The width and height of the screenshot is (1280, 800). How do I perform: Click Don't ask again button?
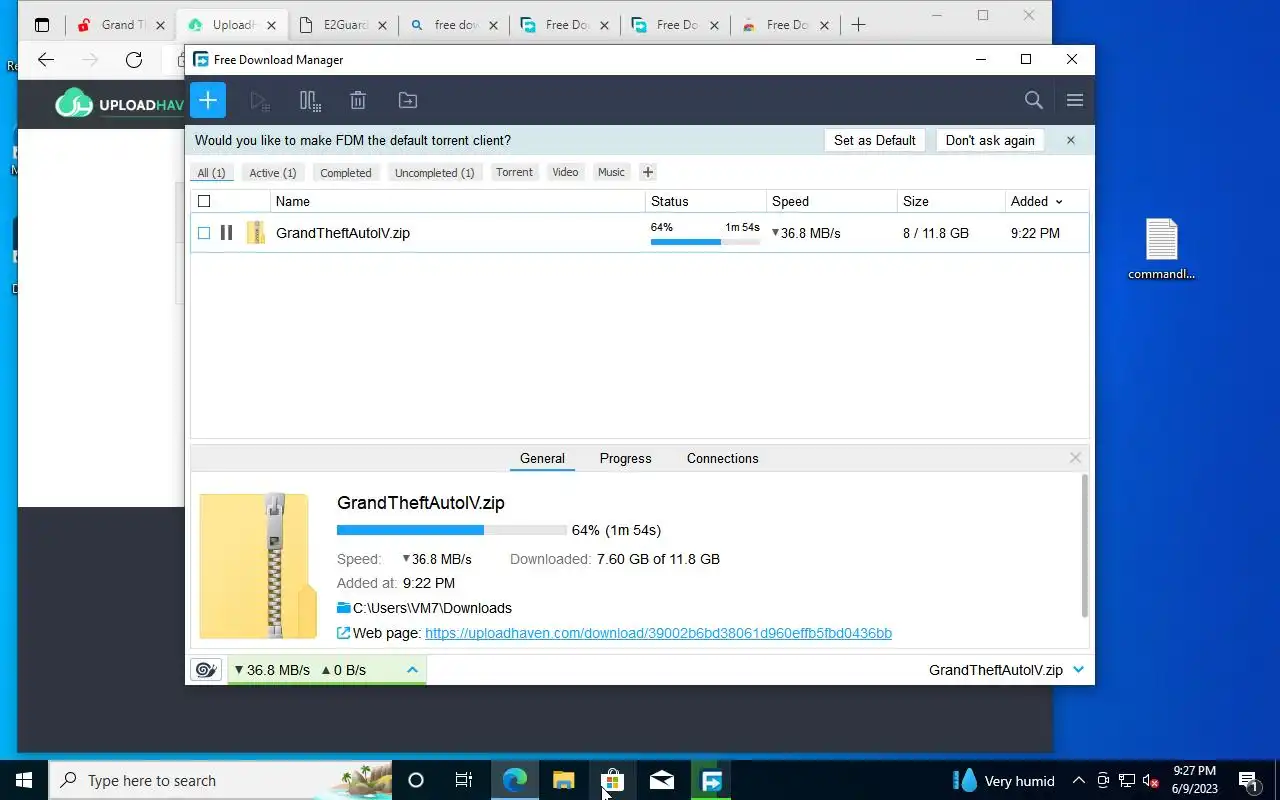[990, 140]
